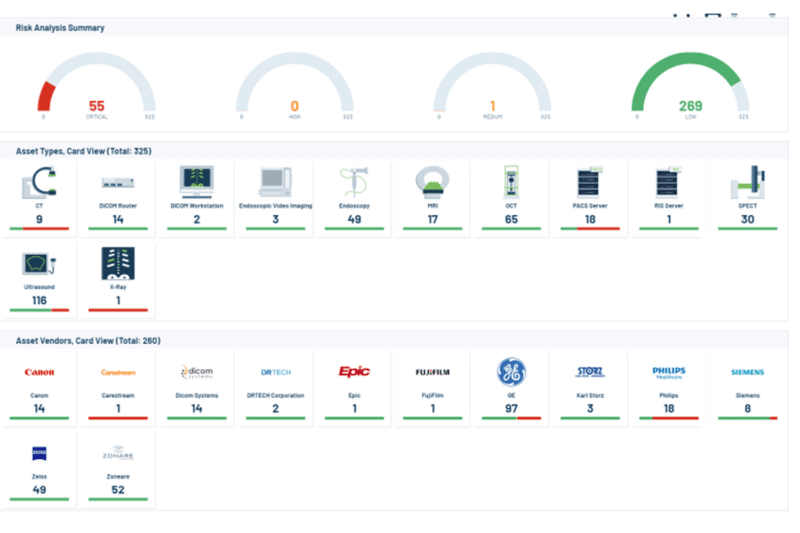Viewport: 800px width, 533px height.
Task: Click the CT risk bar
Action: (x=39, y=229)
